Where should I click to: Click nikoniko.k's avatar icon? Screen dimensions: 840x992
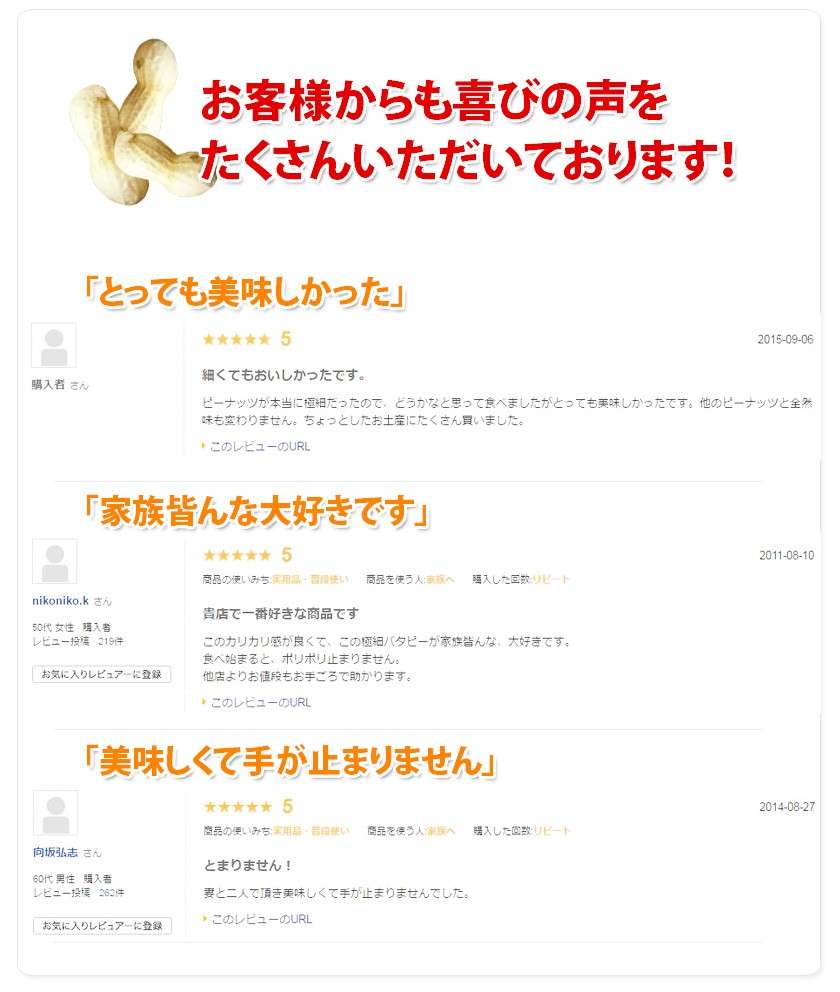(x=54, y=562)
